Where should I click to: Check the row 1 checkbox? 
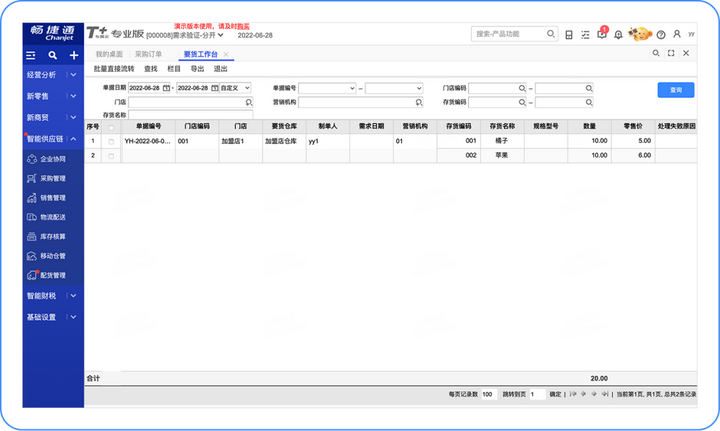click(111, 142)
